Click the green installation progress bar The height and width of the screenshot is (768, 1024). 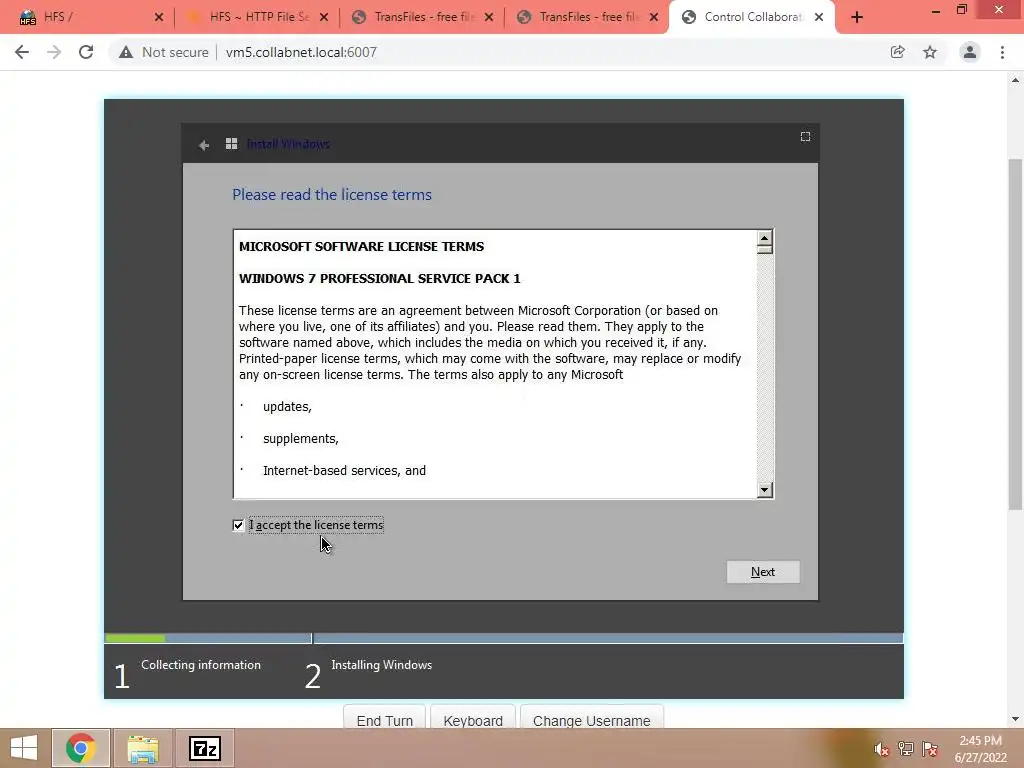pyautogui.click(x=135, y=638)
